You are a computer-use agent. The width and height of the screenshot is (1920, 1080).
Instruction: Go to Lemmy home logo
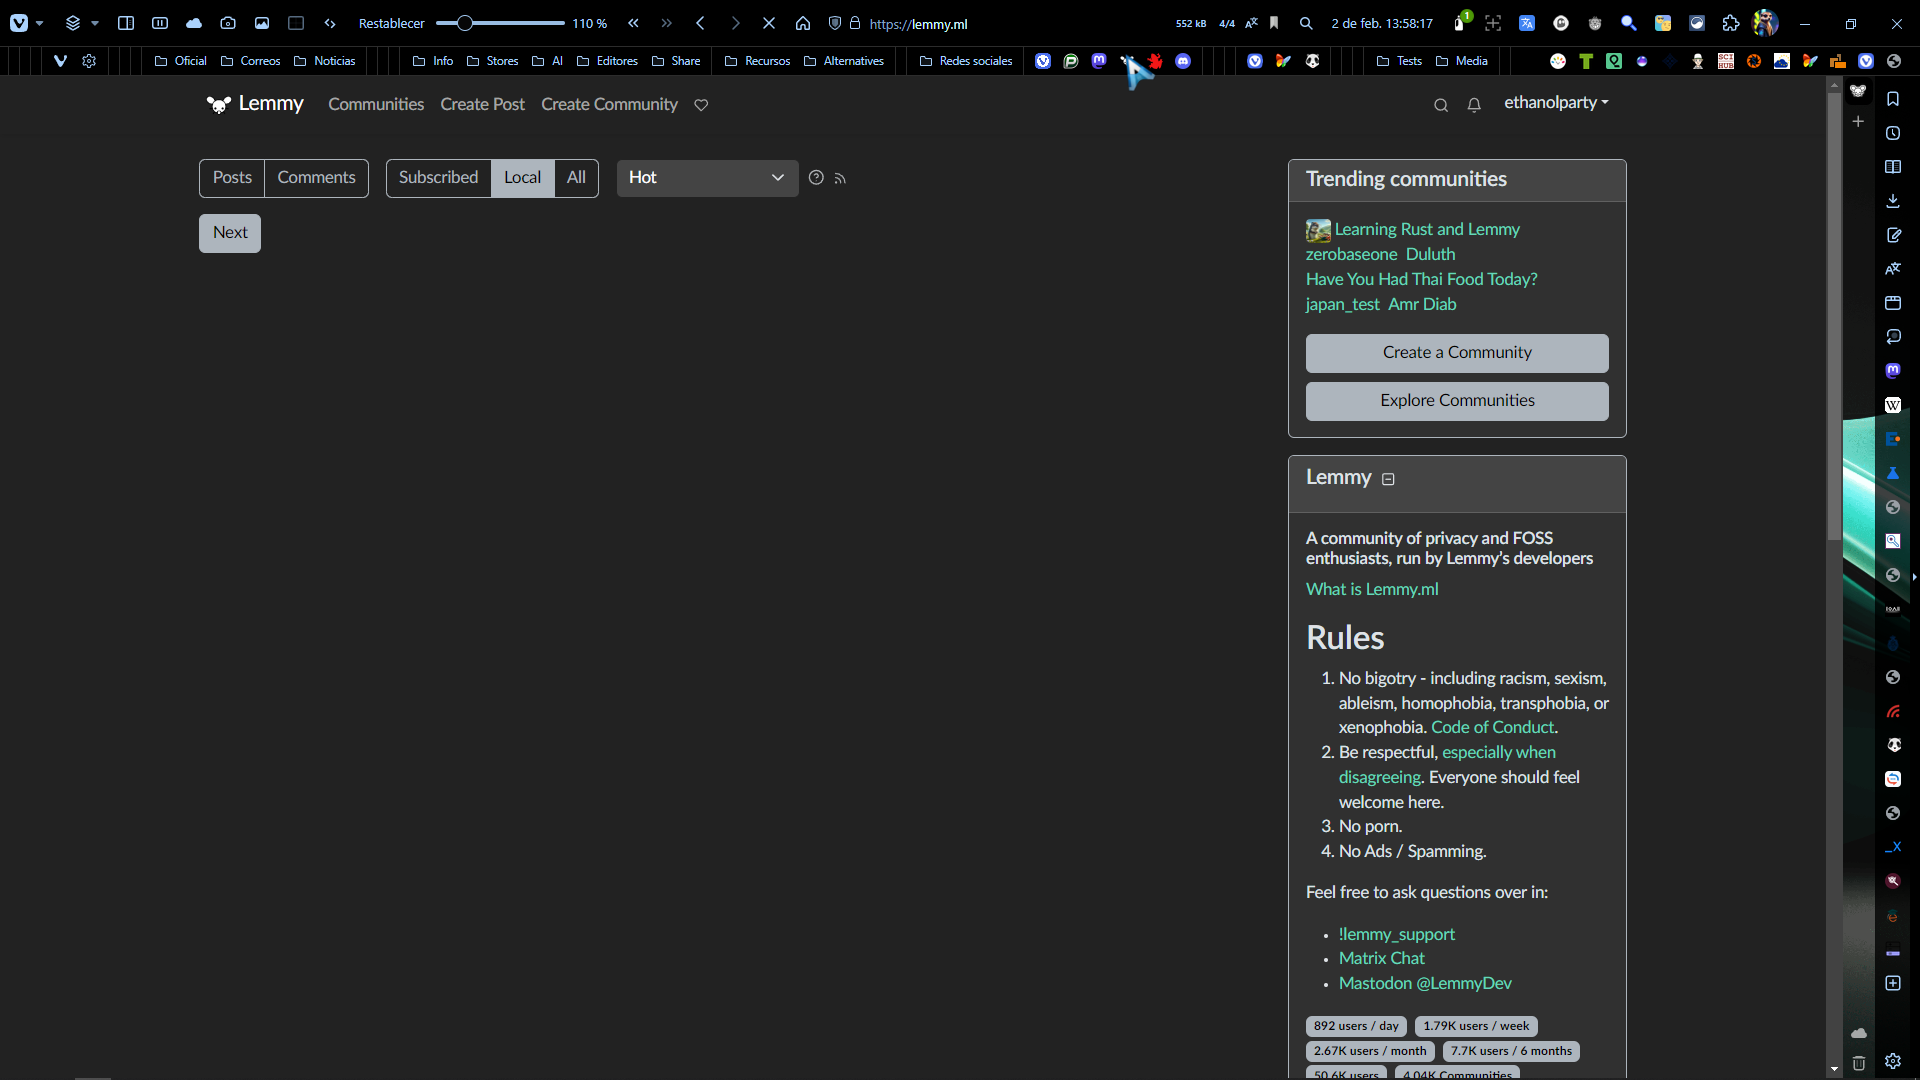tap(255, 104)
